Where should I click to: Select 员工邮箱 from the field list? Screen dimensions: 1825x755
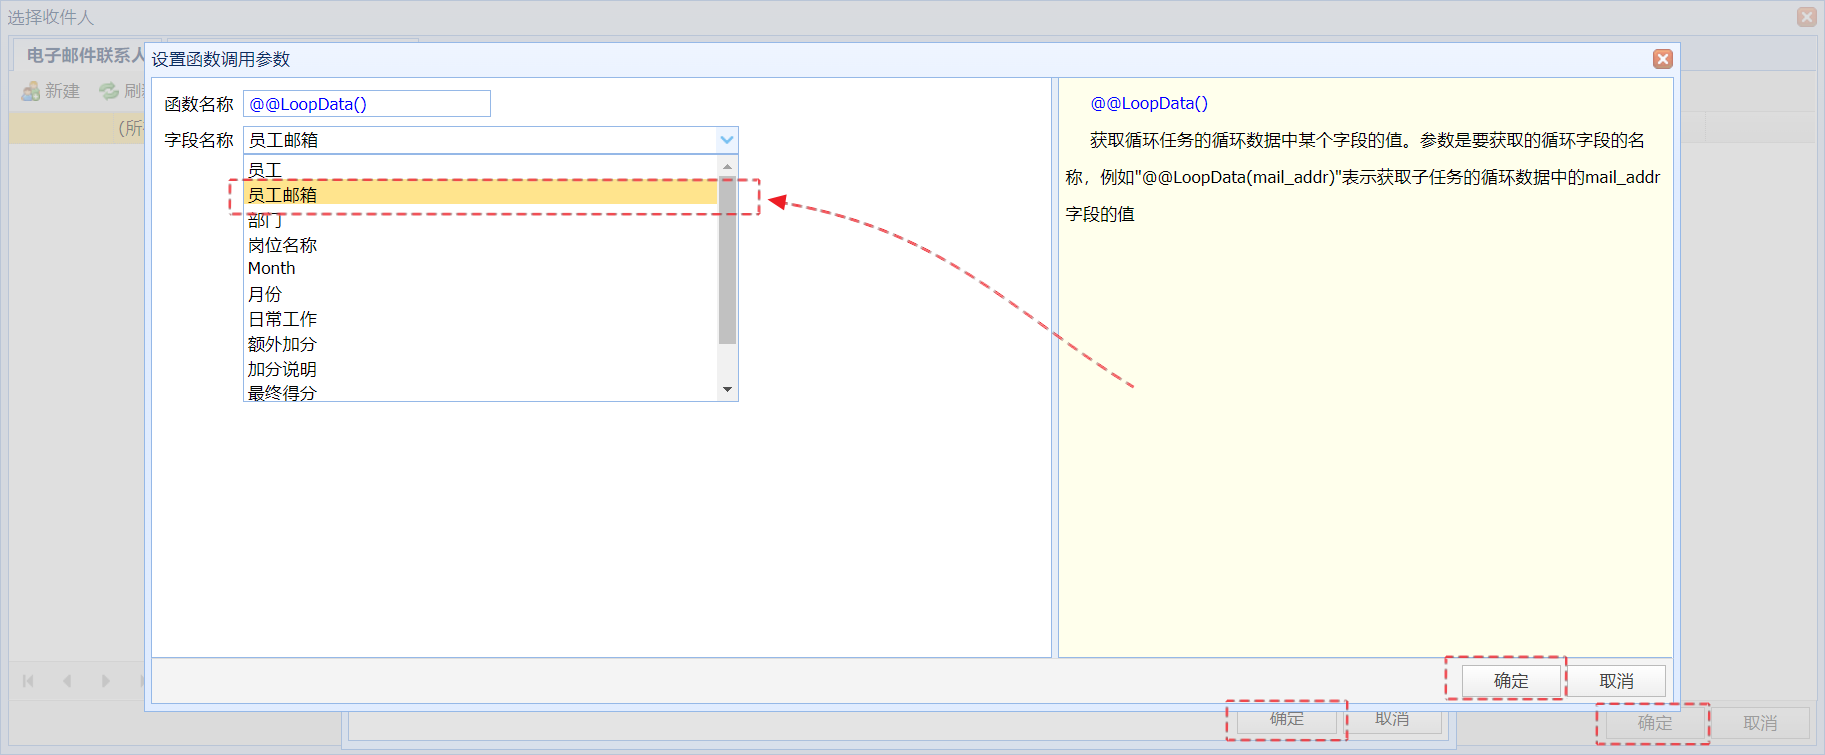pos(480,195)
